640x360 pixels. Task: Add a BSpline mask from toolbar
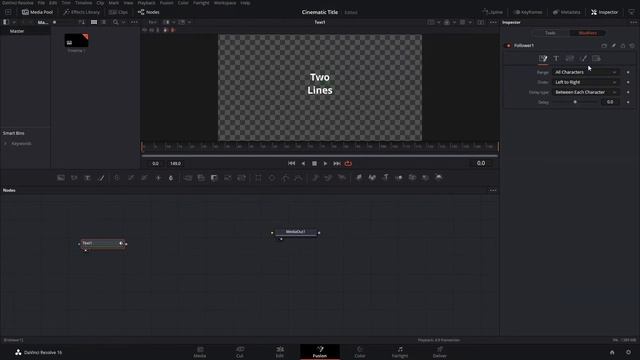click(299, 178)
